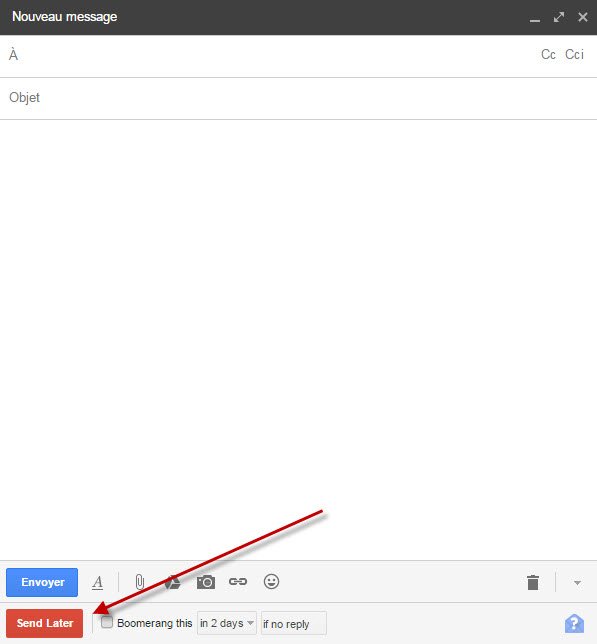Discard draft with trash icon
The image size is (597, 644).
pyautogui.click(x=533, y=582)
